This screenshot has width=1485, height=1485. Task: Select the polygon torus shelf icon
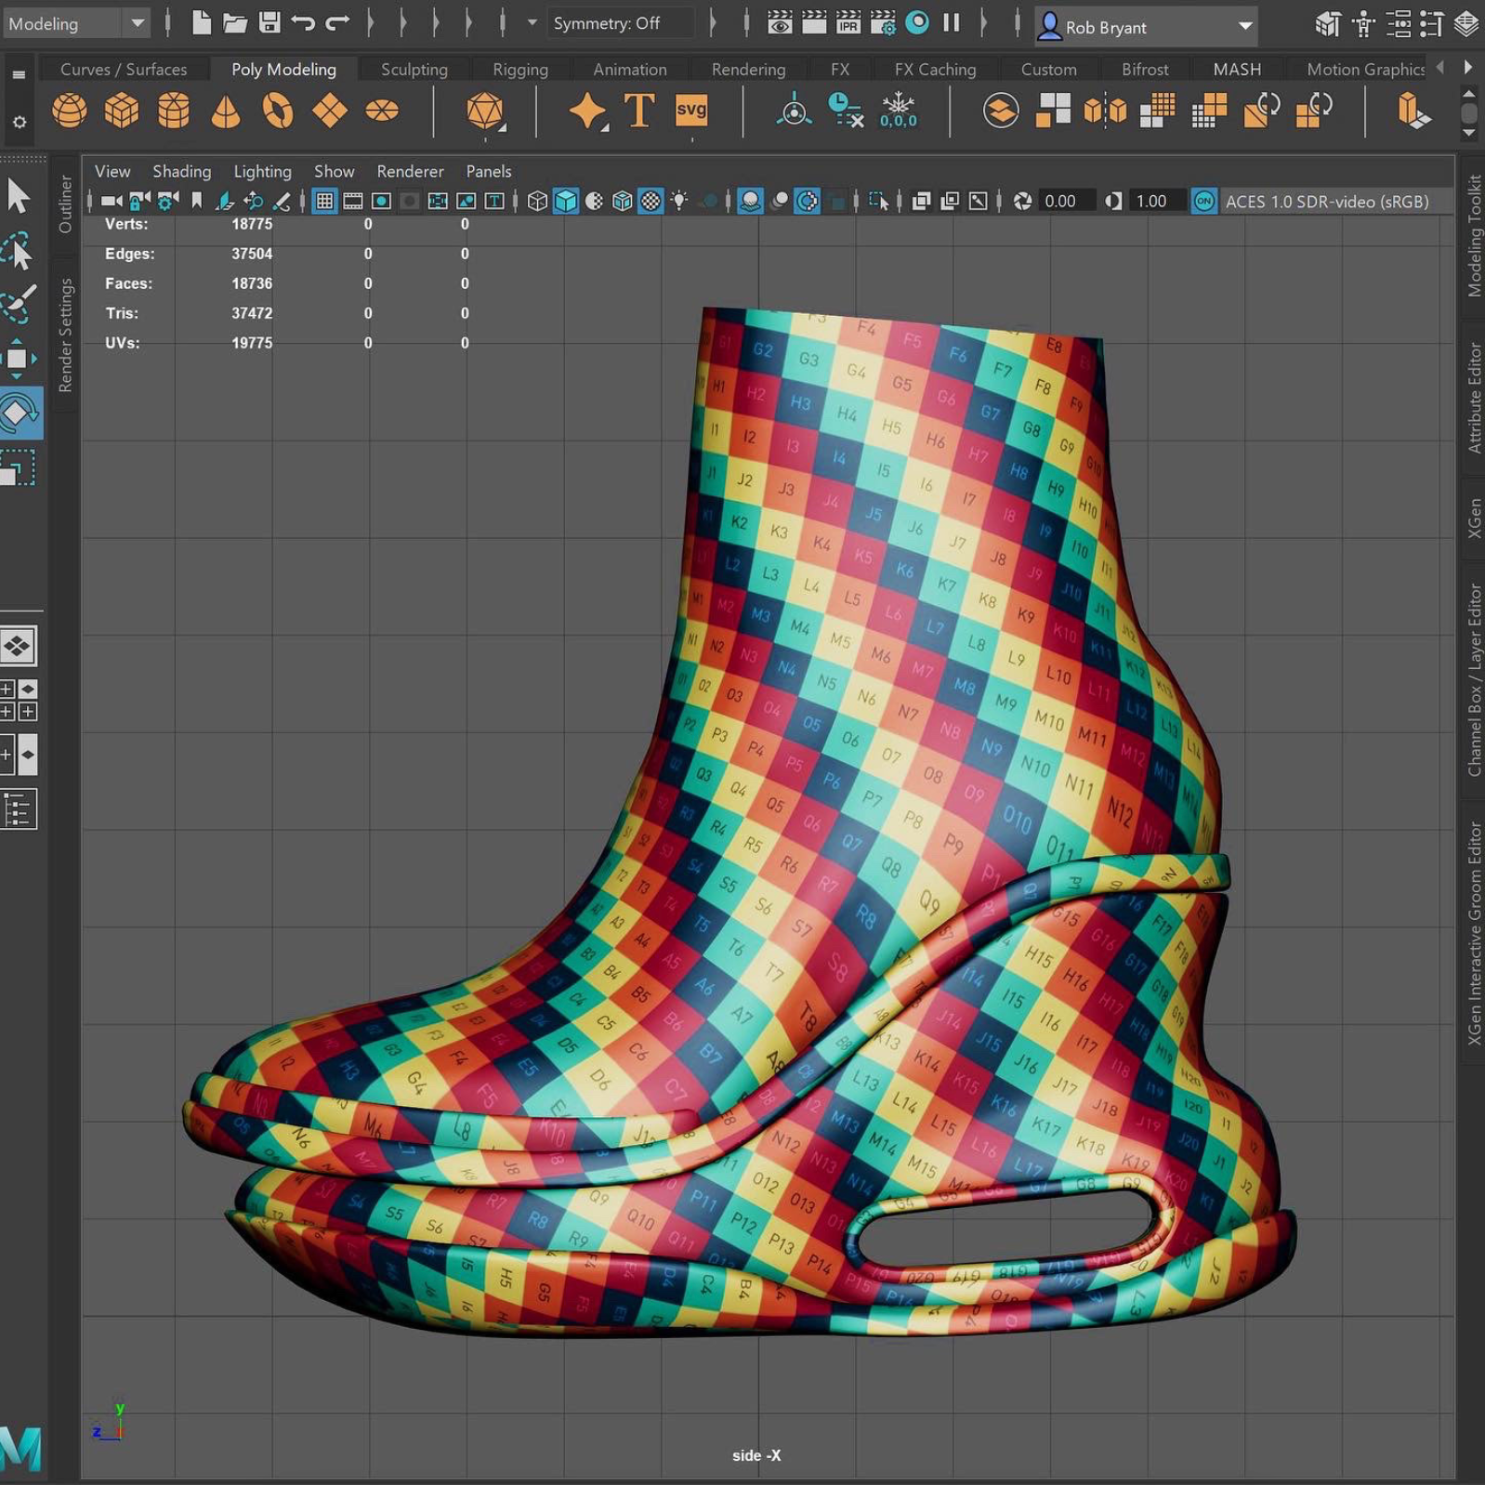[x=277, y=110]
